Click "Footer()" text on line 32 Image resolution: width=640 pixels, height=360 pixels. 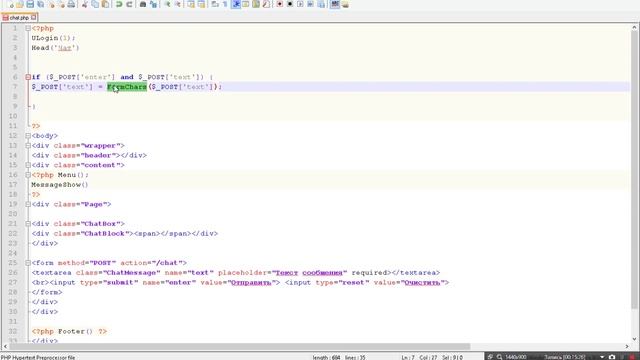point(75,331)
